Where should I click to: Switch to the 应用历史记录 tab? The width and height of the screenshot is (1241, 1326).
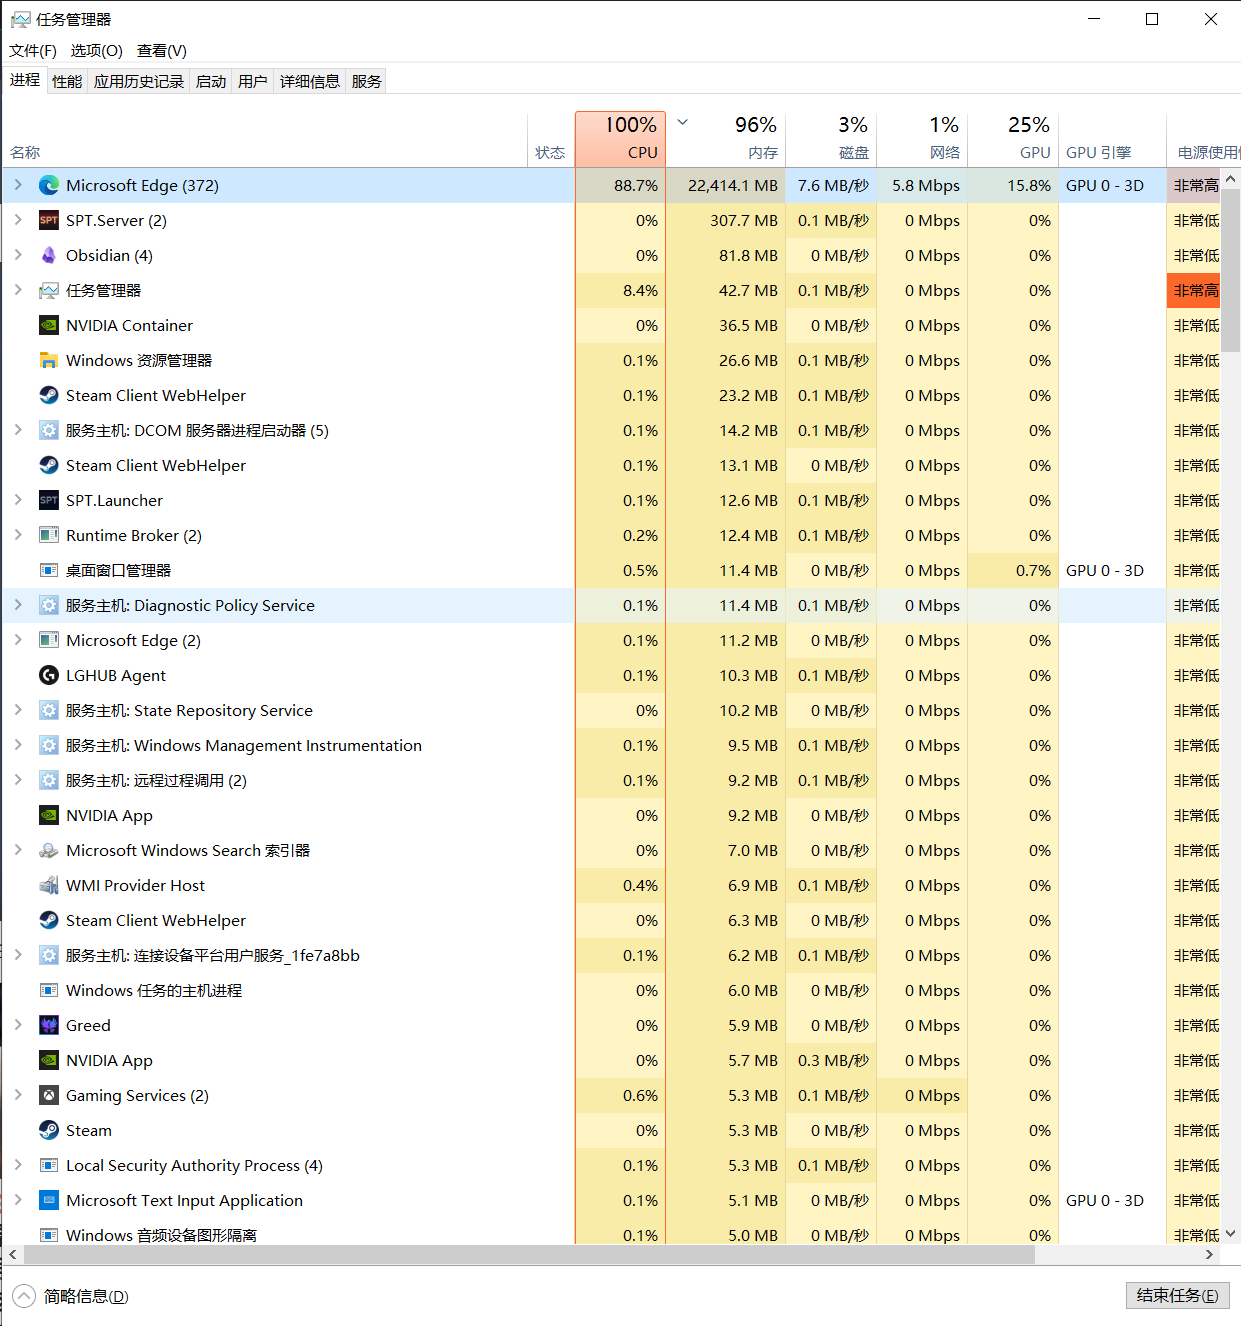(139, 81)
